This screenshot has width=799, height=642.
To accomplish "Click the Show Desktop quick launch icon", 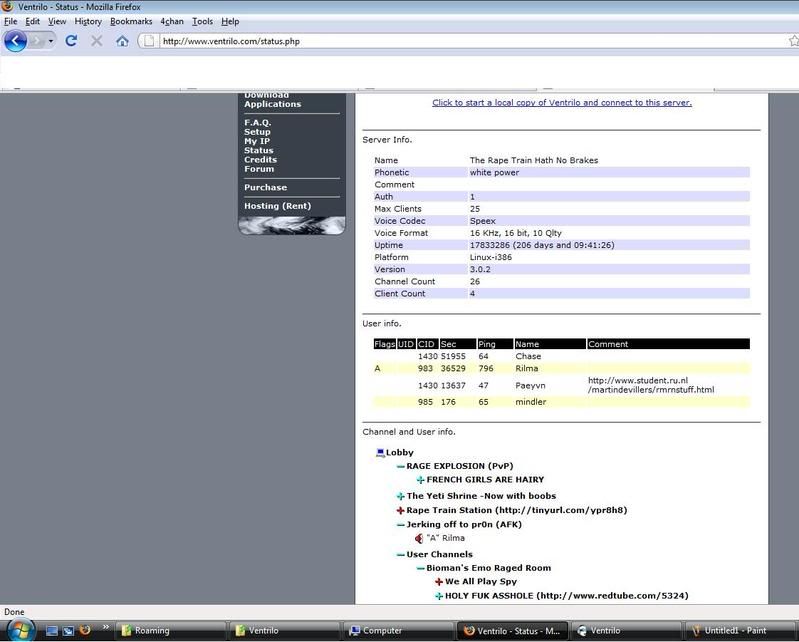I will click(x=51, y=631).
